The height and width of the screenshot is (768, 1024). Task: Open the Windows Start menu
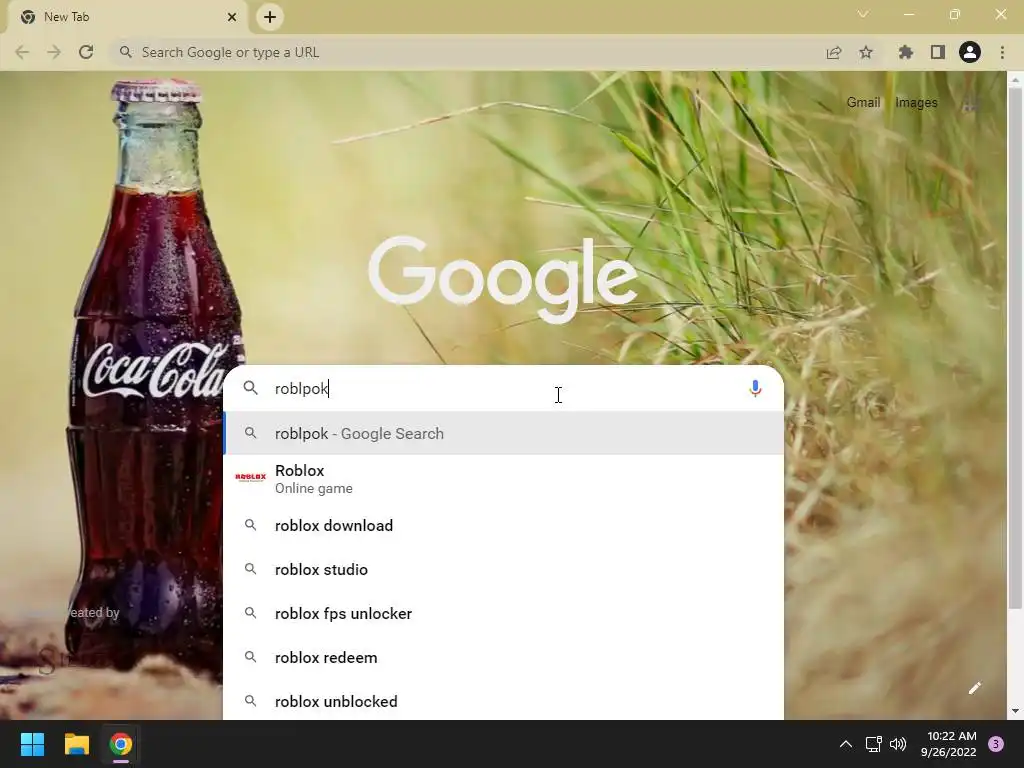[32, 744]
